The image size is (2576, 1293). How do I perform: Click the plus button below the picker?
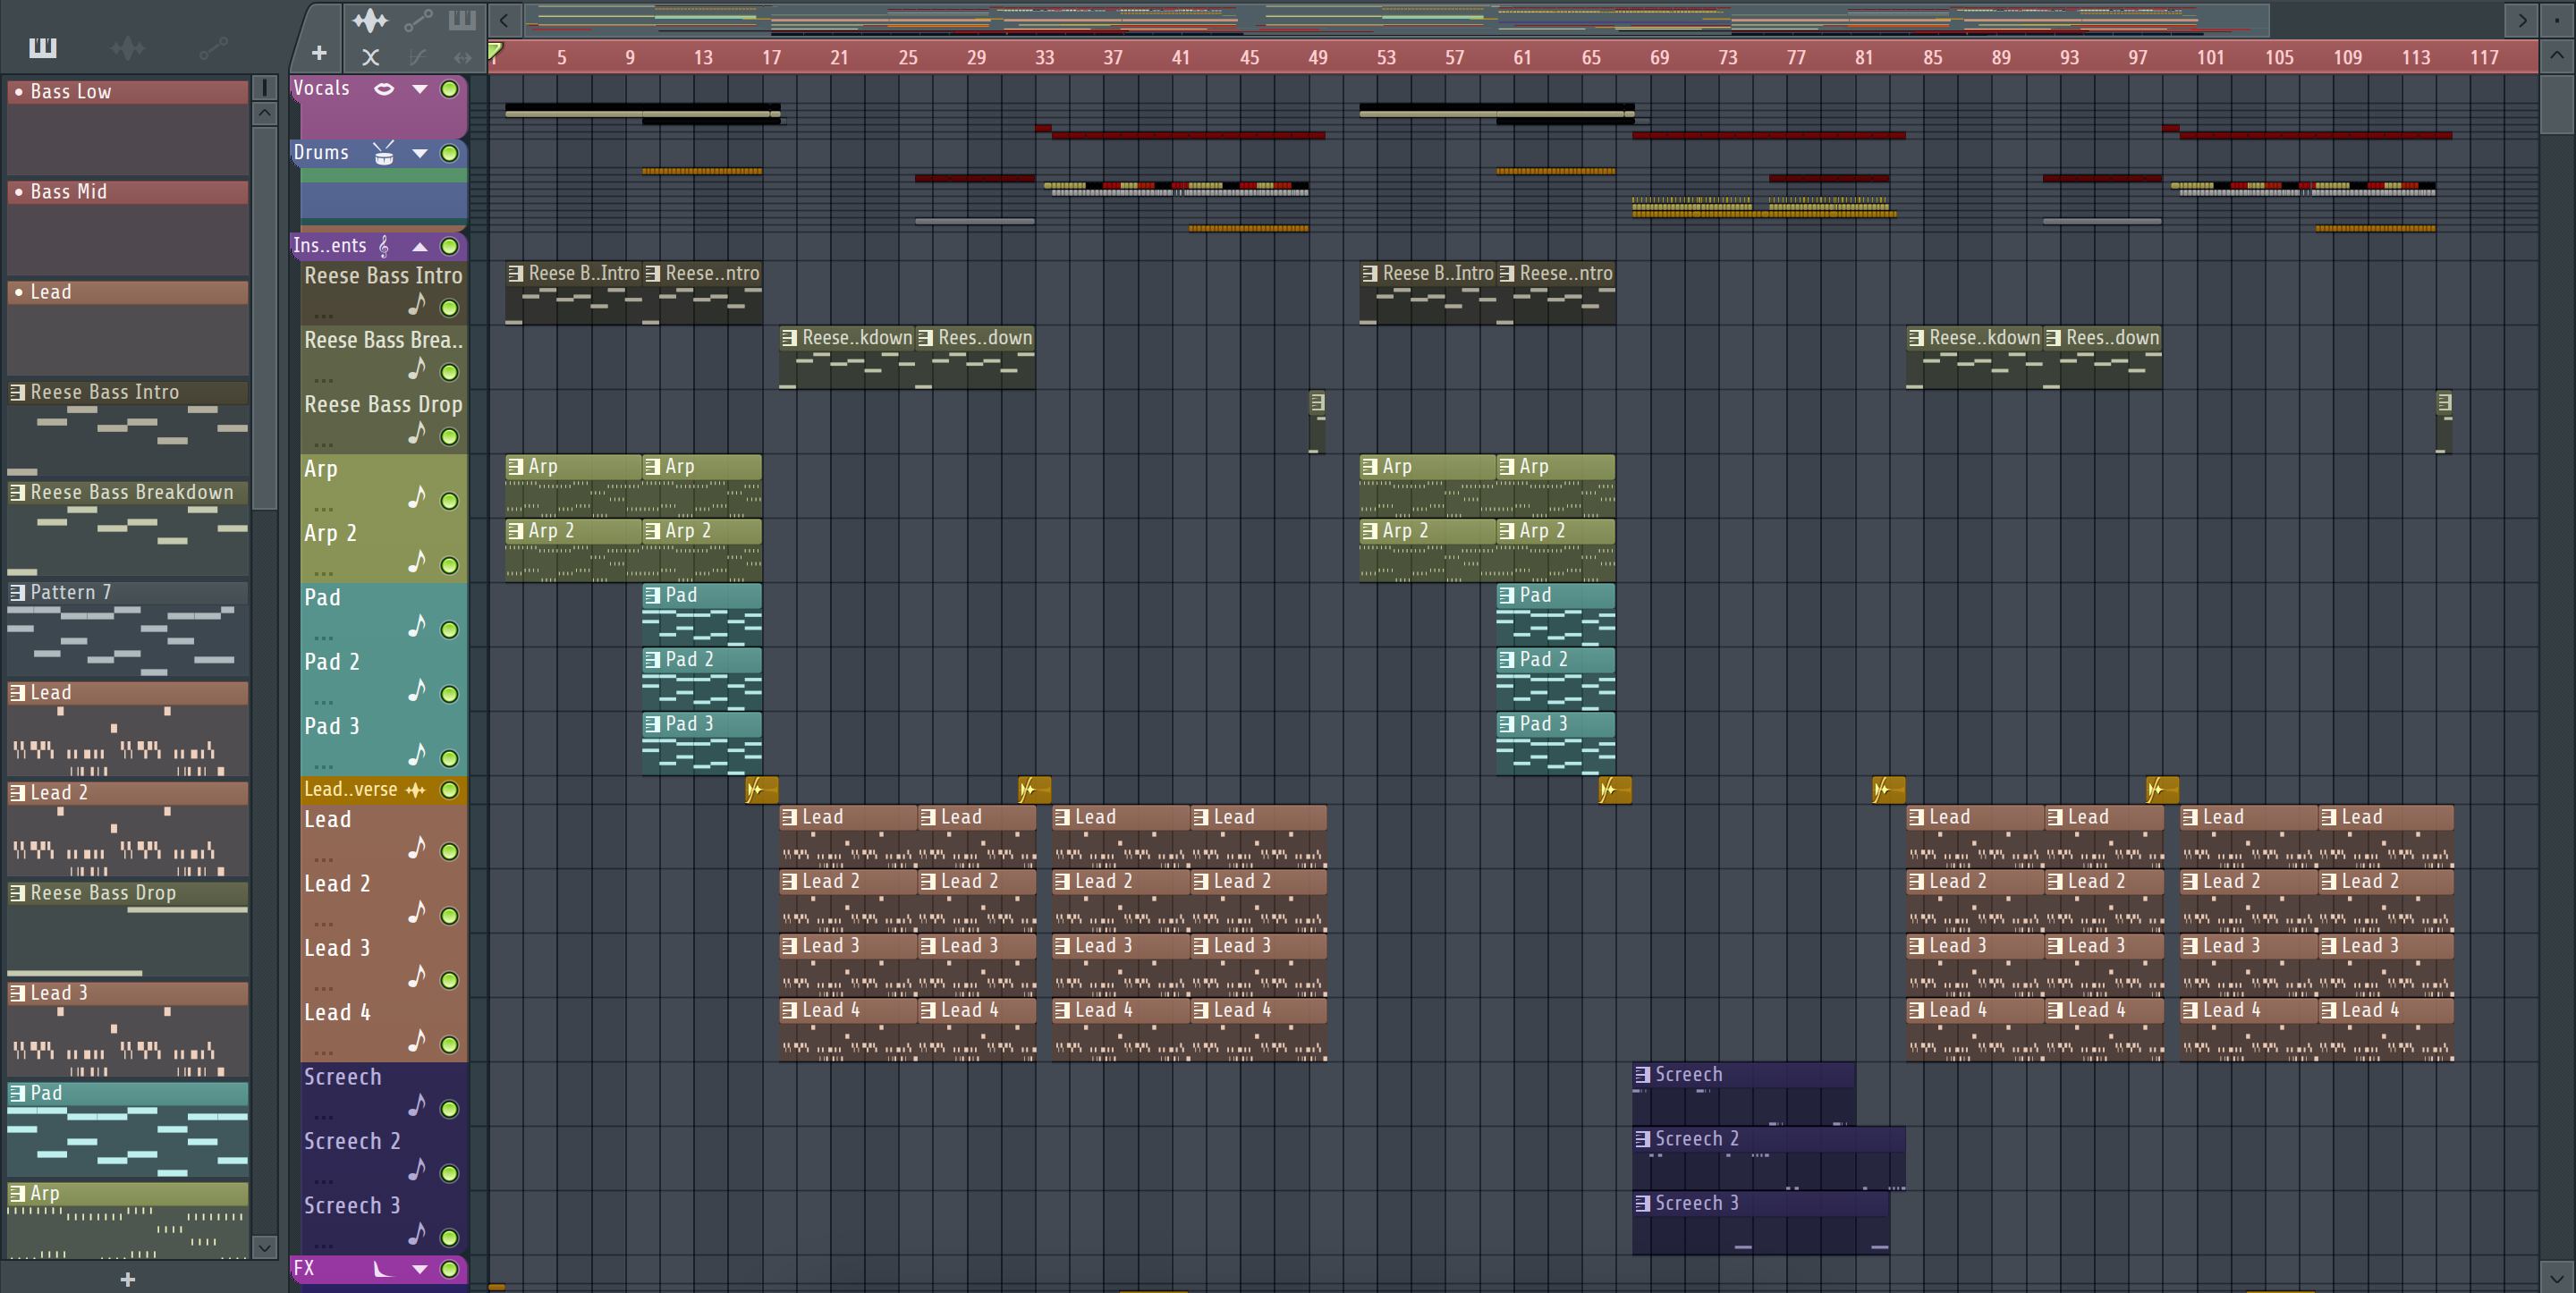128,1279
